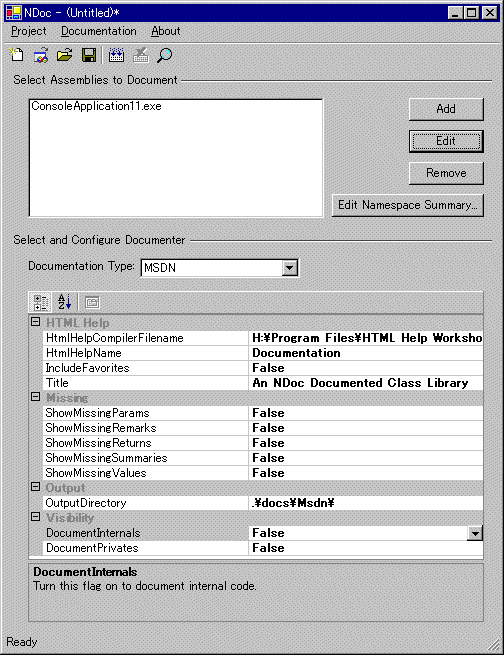Select the ShowMissingReturns property
504x655 pixels.
[x=146, y=443]
